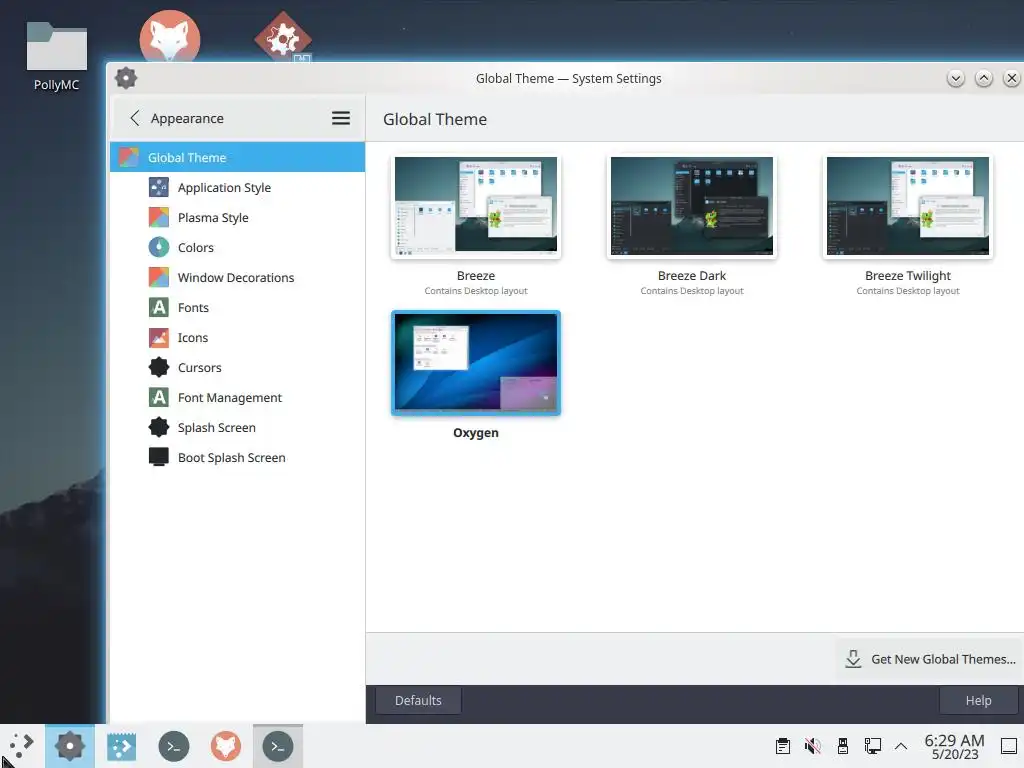Click the Cursors icon

coord(159,368)
